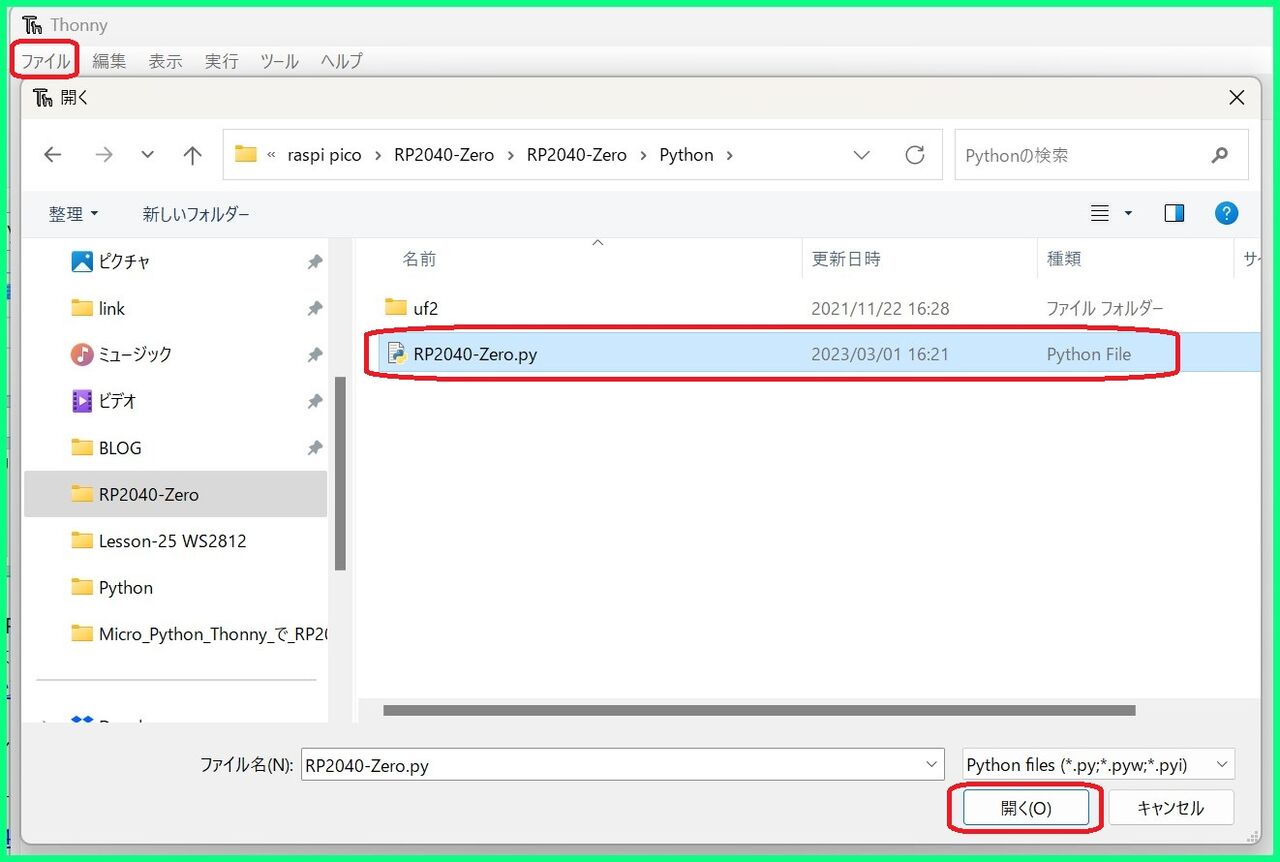Unpin link using its pin icon

point(314,309)
